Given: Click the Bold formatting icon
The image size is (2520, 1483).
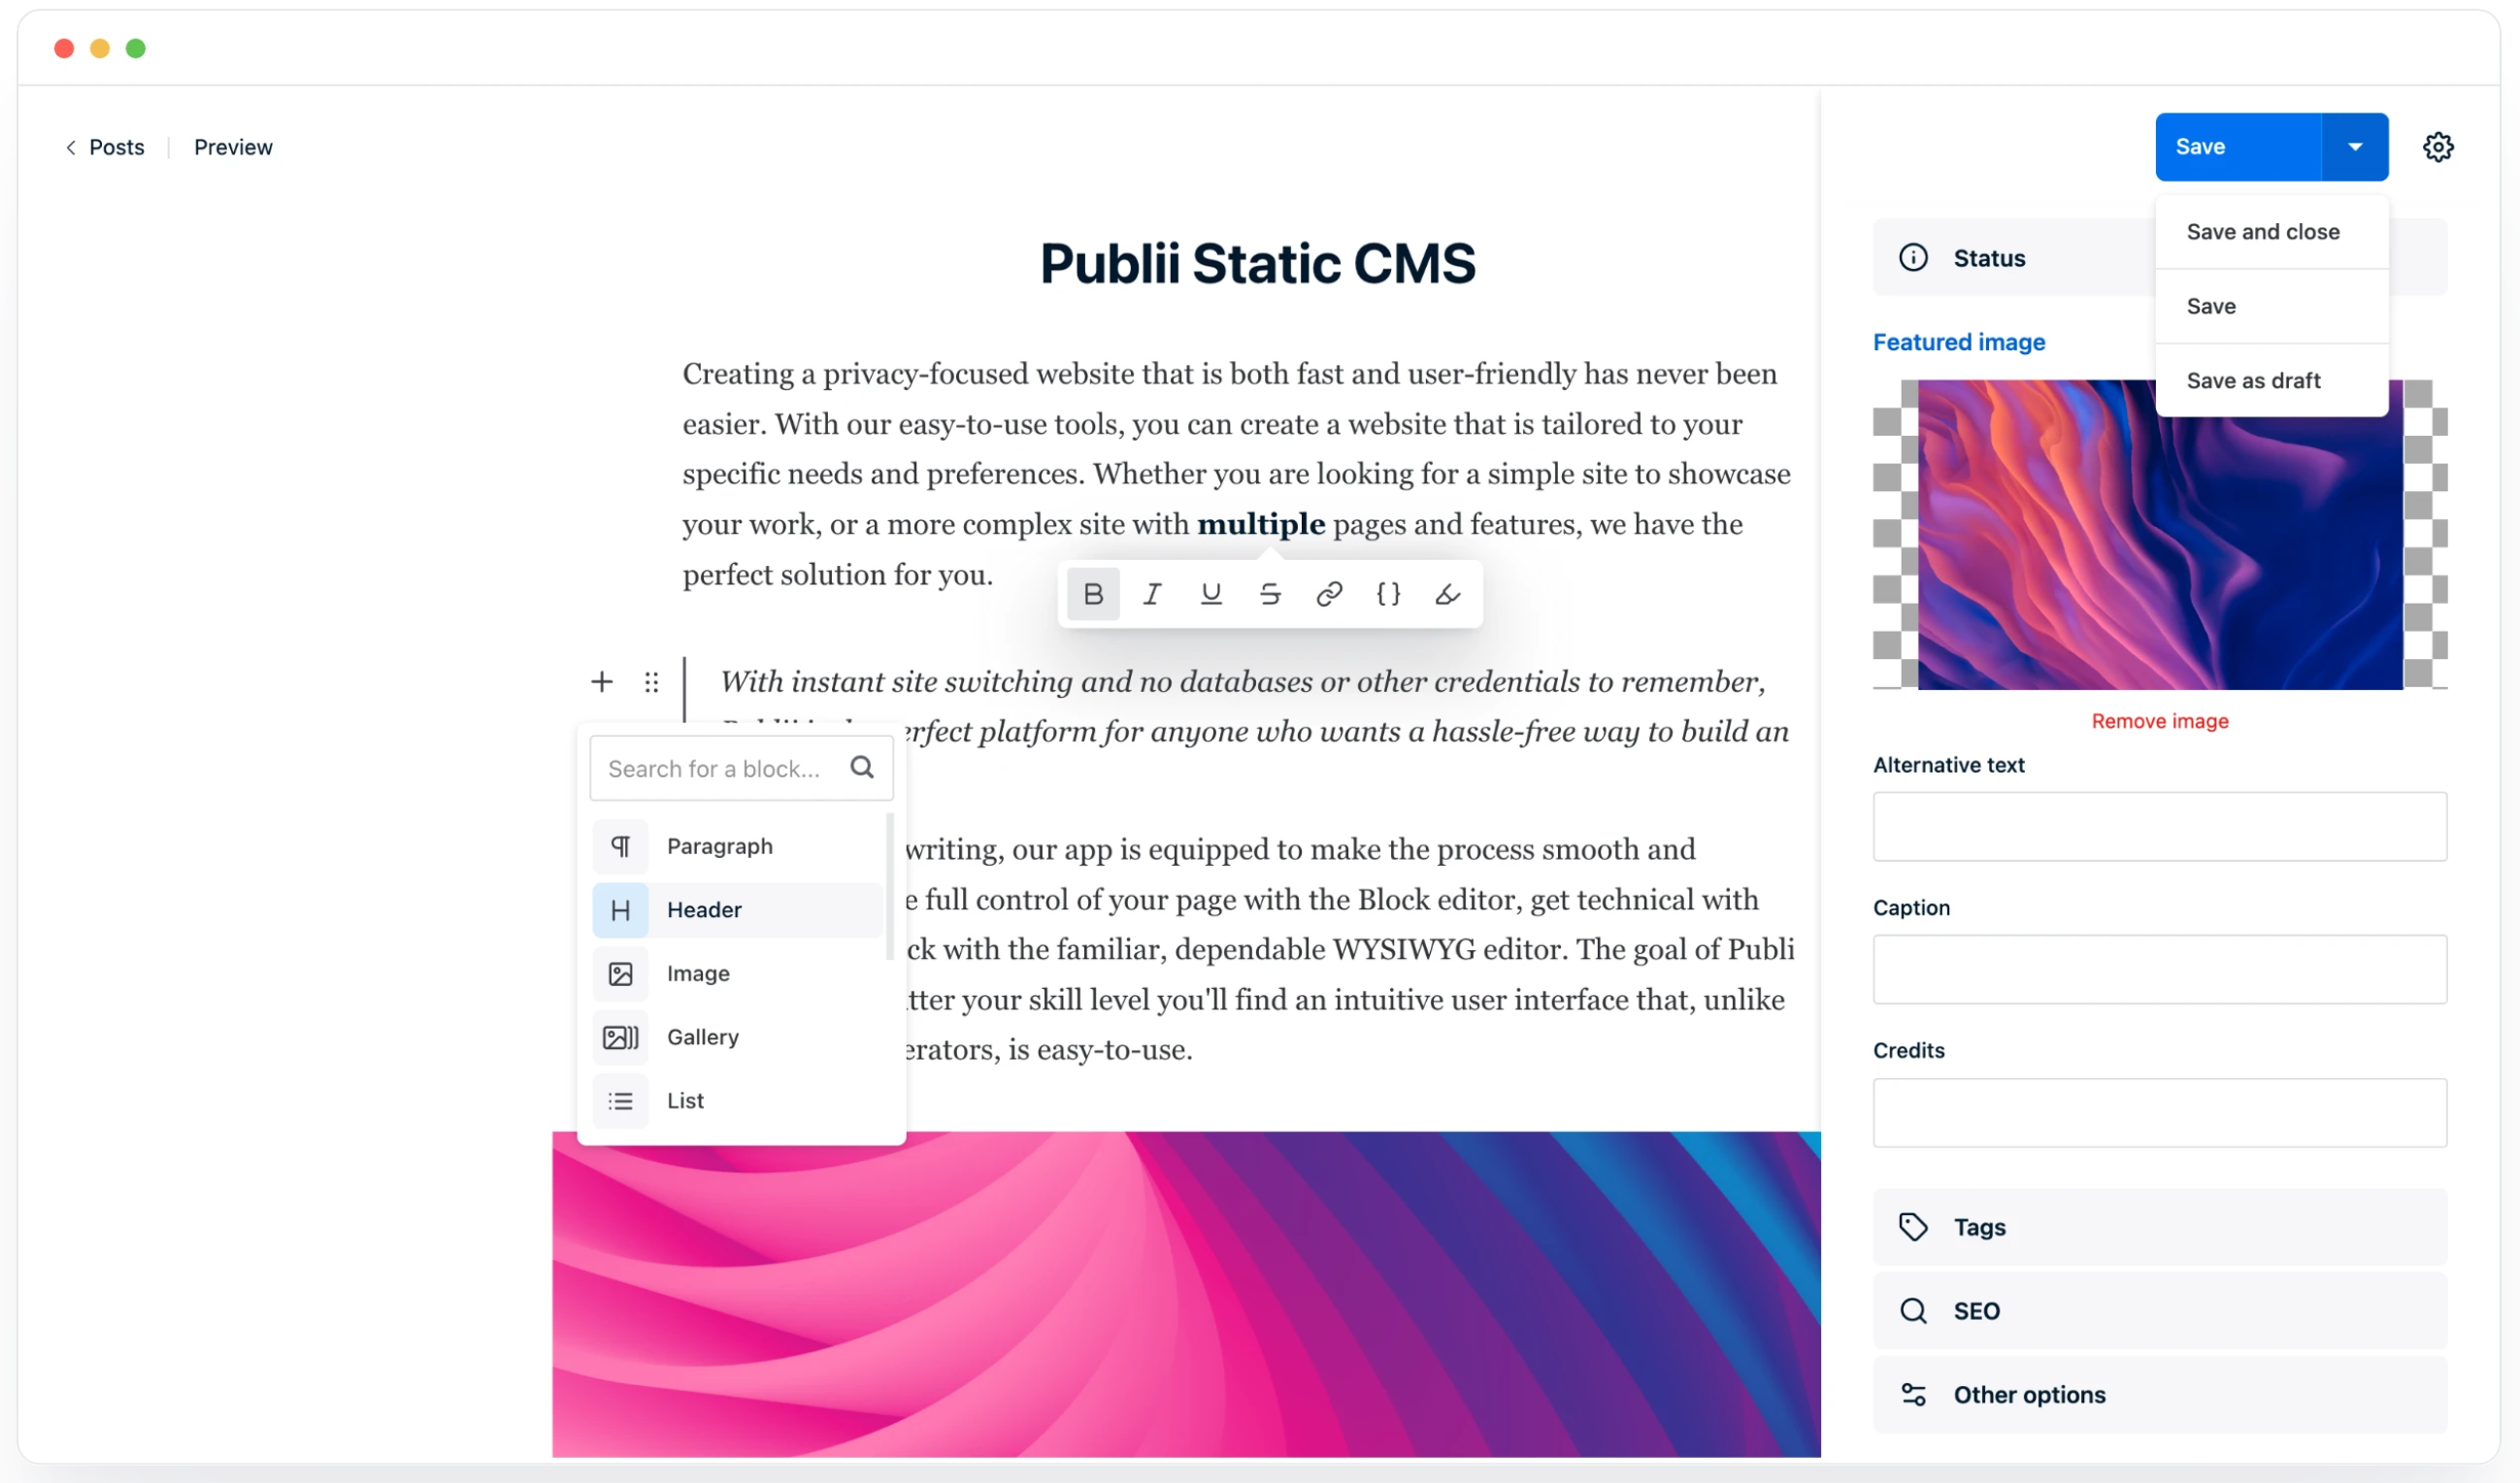Looking at the screenshot, I should pyautogui.click(x=1093, y=593).
